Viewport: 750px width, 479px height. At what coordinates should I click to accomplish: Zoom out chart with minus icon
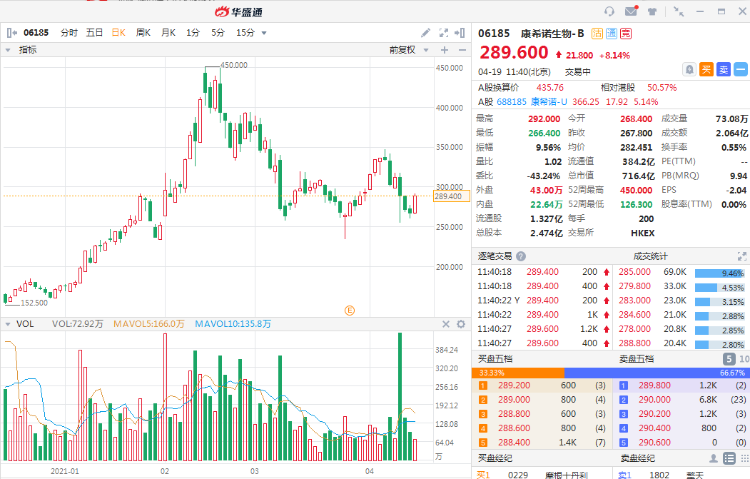[462, 50]
